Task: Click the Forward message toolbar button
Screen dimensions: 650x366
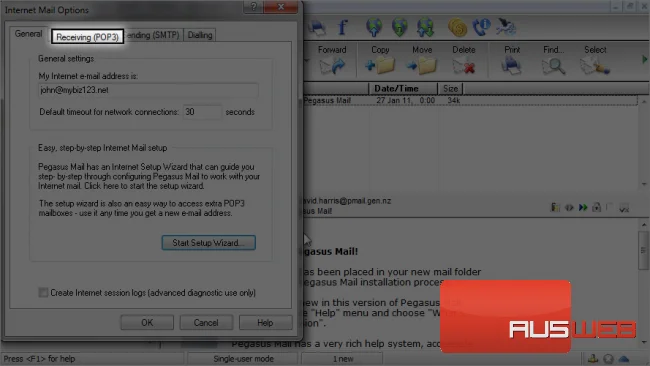Action: pos(332,60)
